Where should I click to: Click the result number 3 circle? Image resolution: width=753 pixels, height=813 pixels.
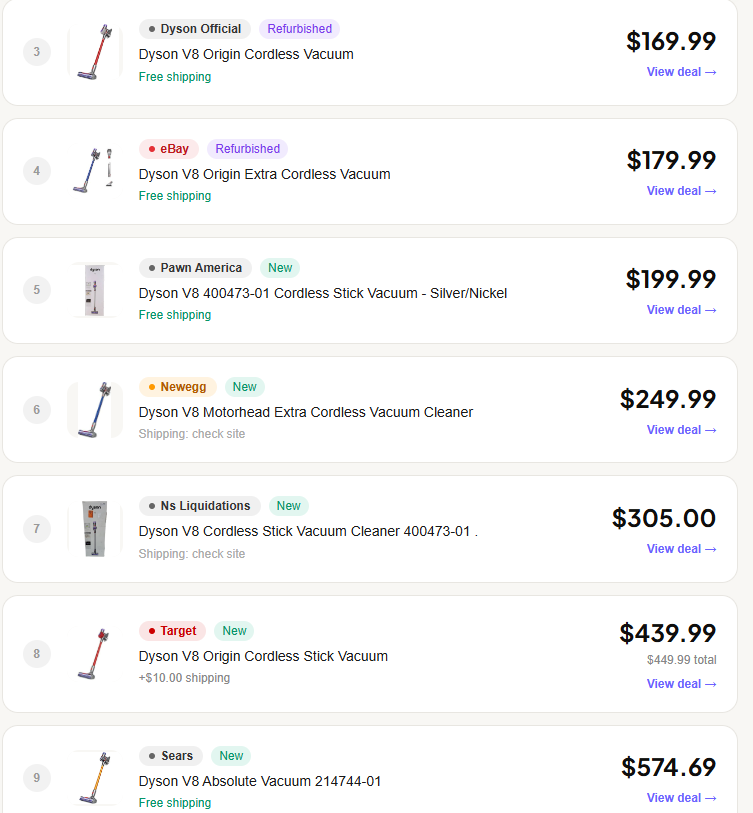tap(37, 52)
